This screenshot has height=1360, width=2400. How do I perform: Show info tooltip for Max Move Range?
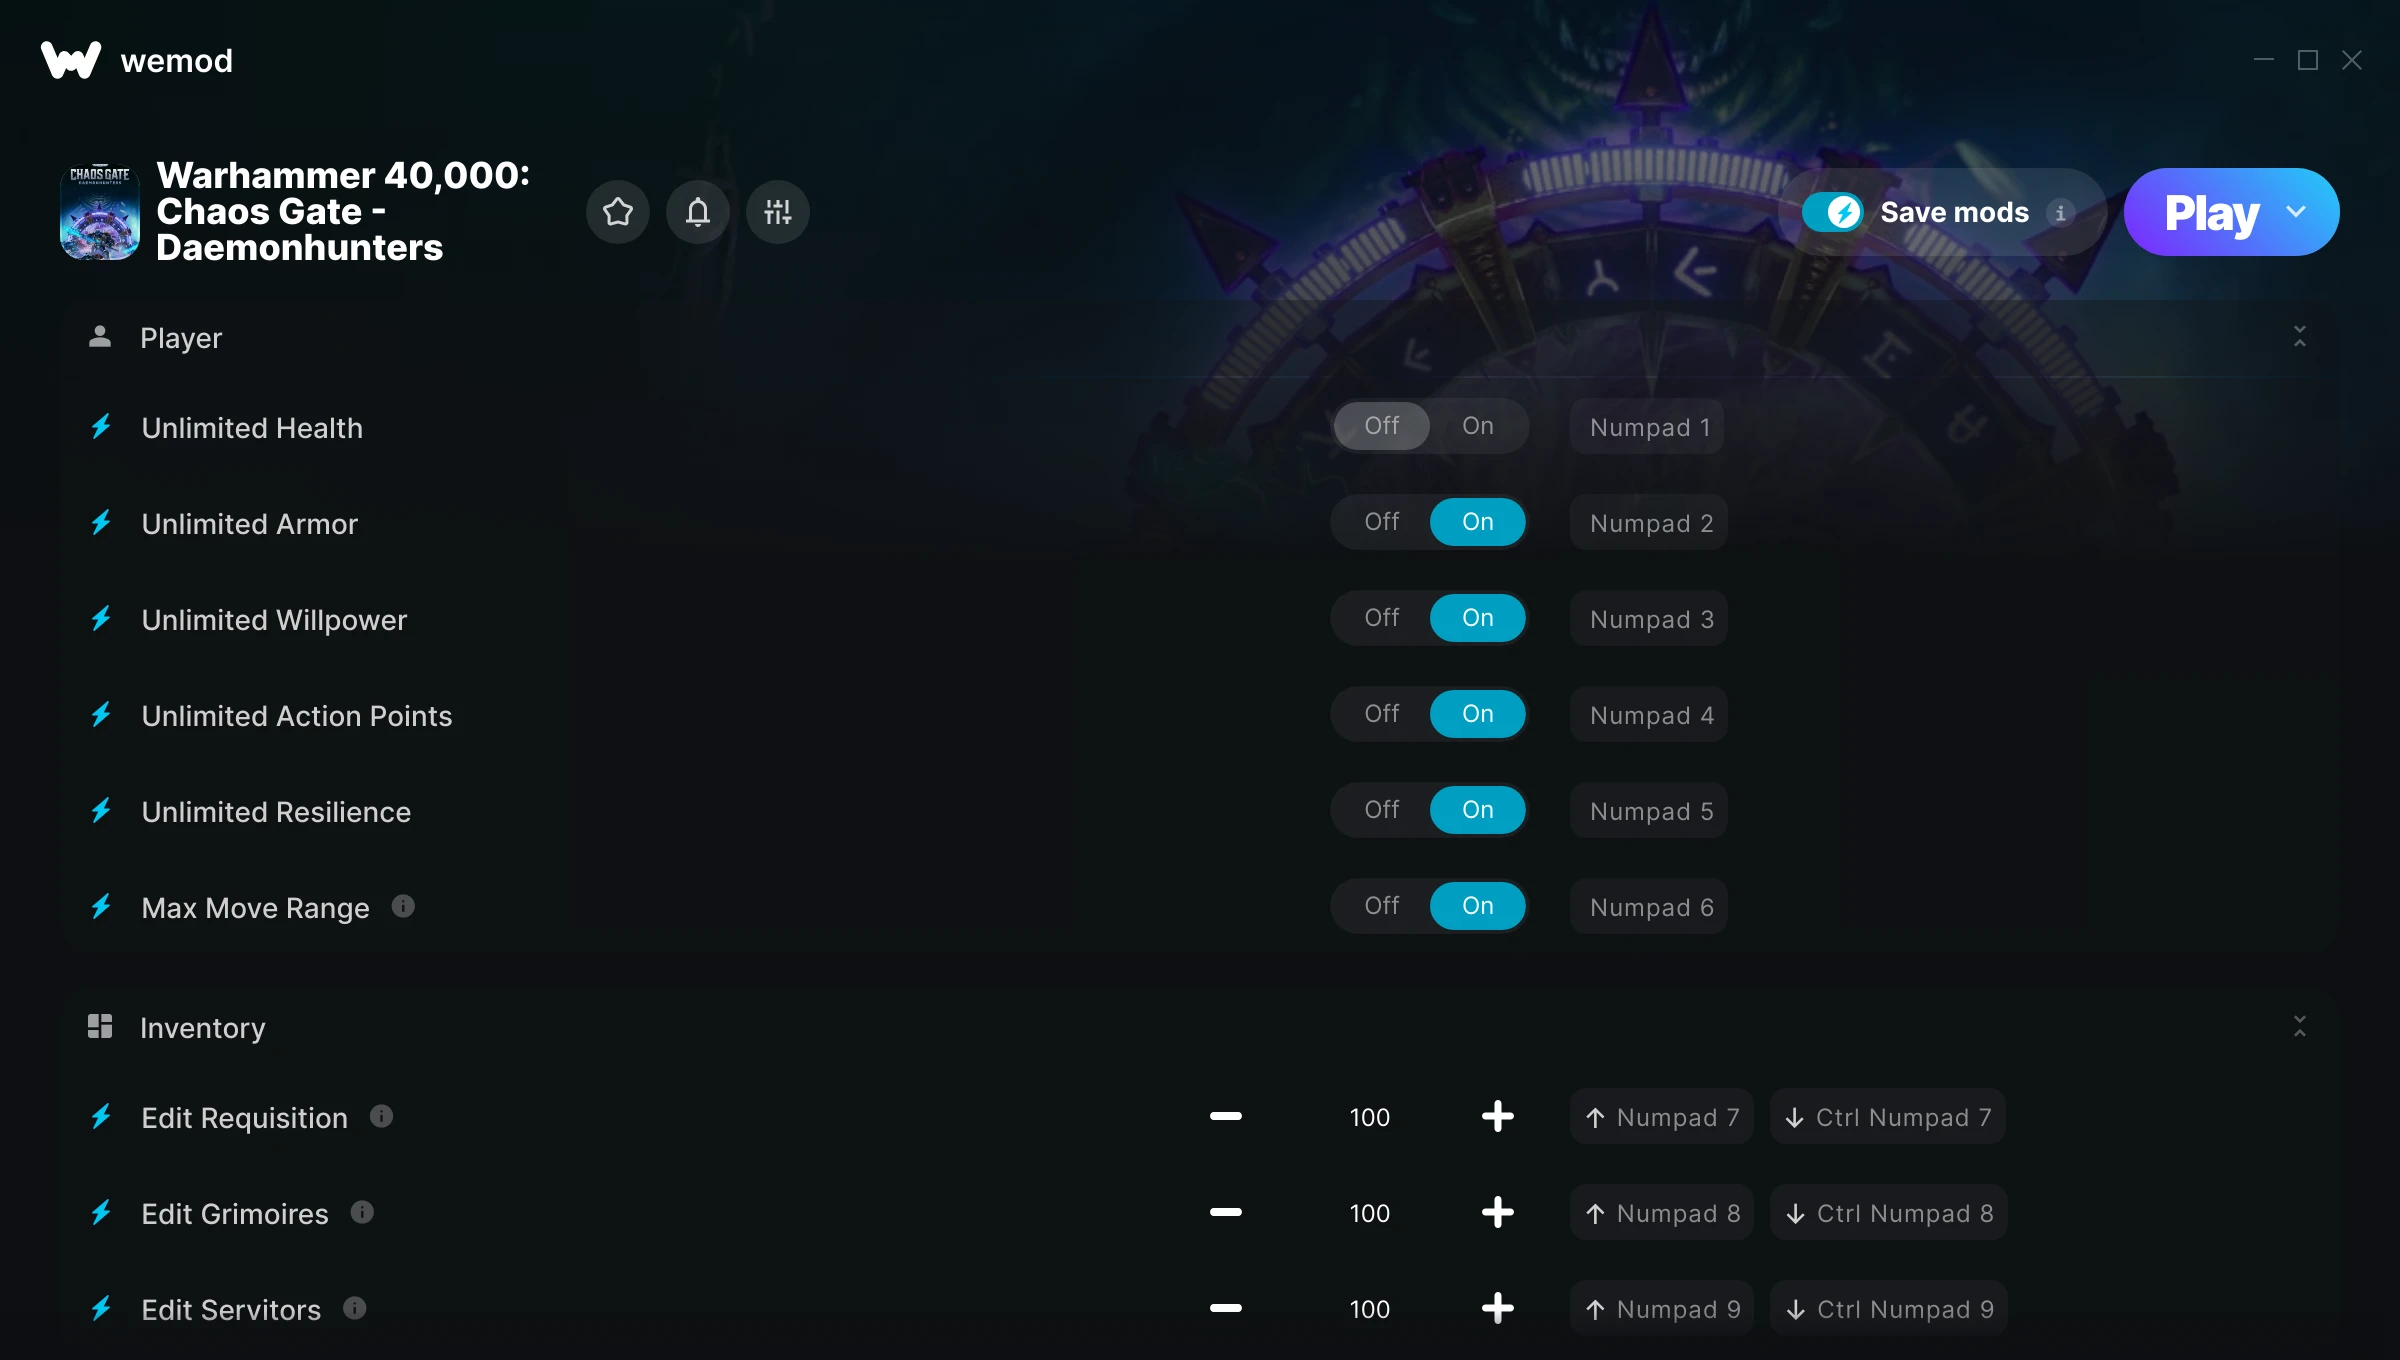click(x=403, y=906)
